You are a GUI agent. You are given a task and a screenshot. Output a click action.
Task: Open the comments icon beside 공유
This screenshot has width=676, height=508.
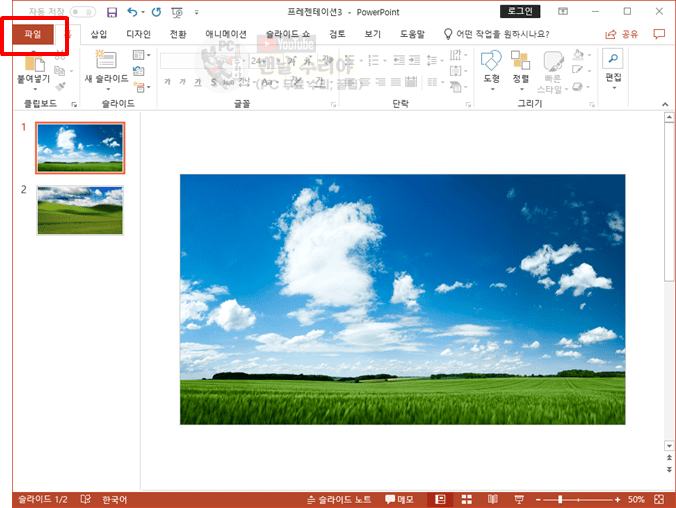(658, 34)
